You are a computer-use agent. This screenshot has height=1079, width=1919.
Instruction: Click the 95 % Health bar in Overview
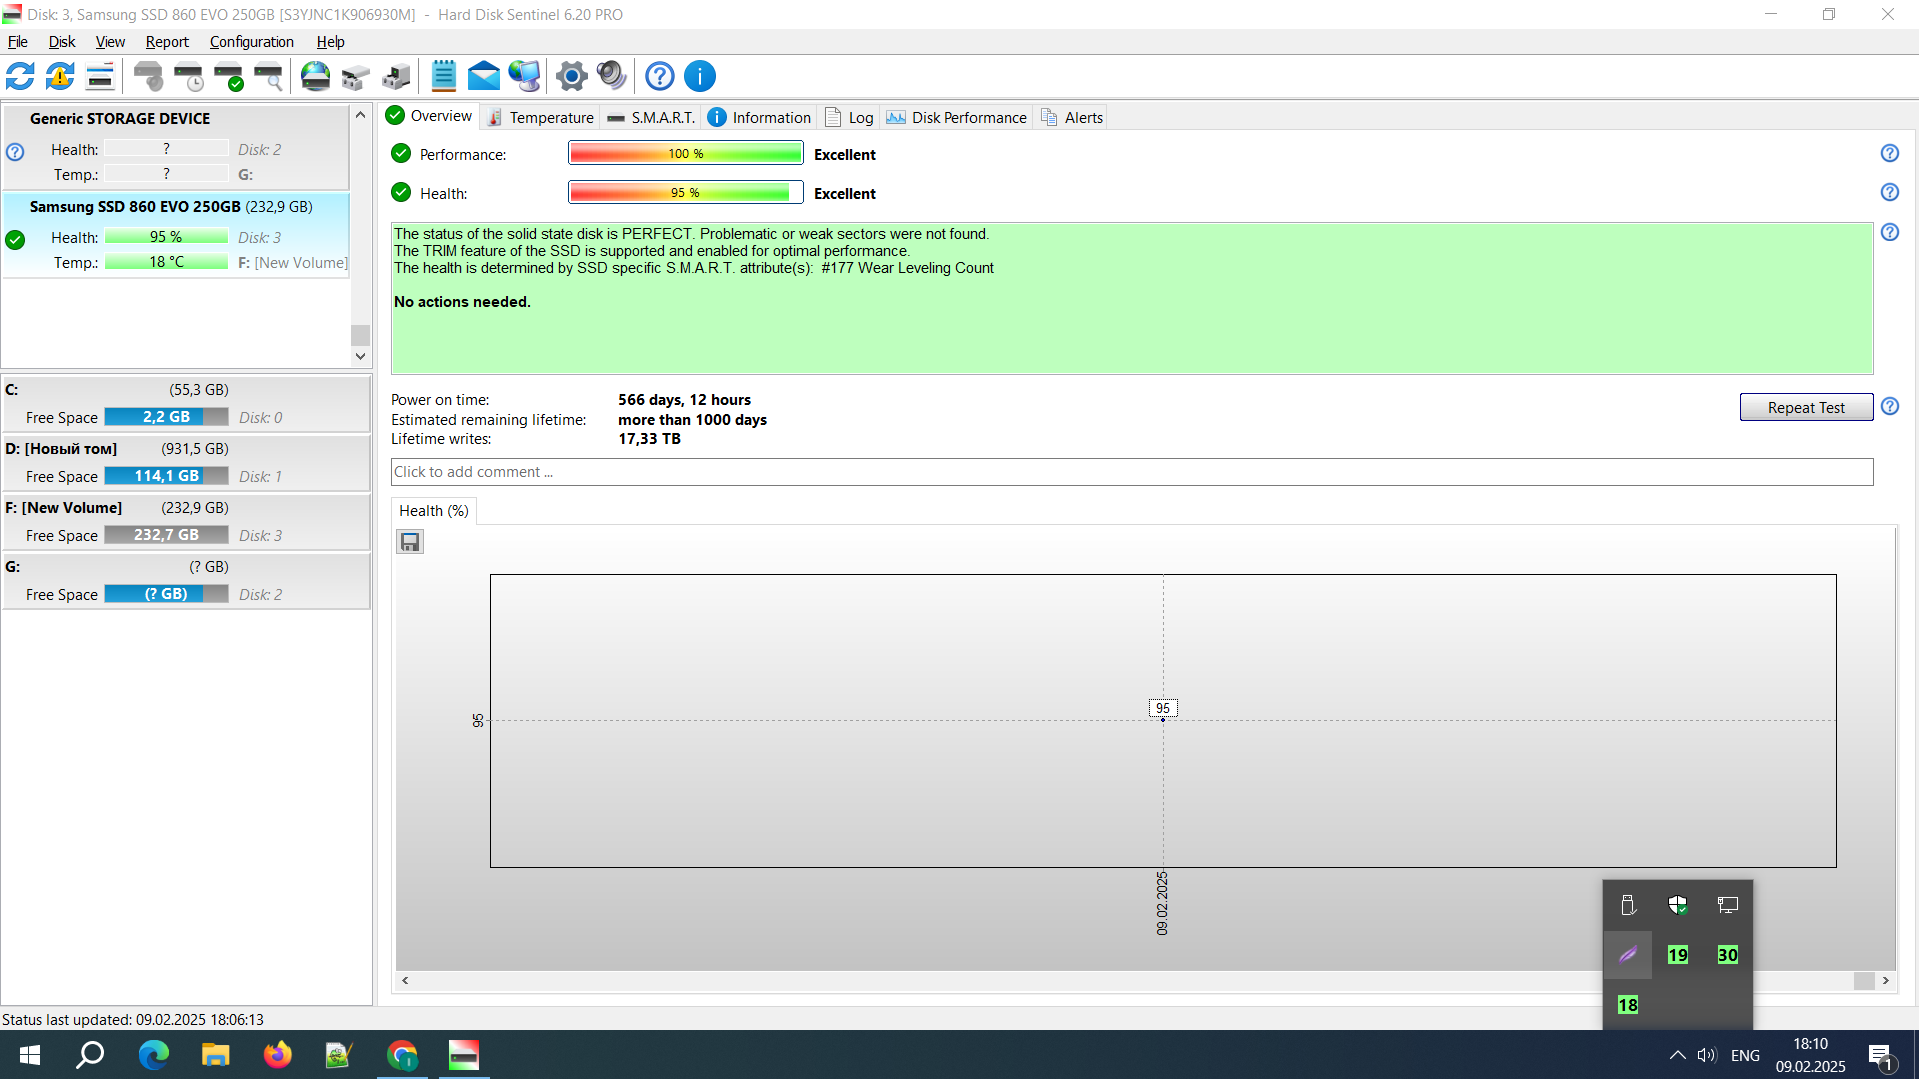pyautogui.click(x=685, y=192)
